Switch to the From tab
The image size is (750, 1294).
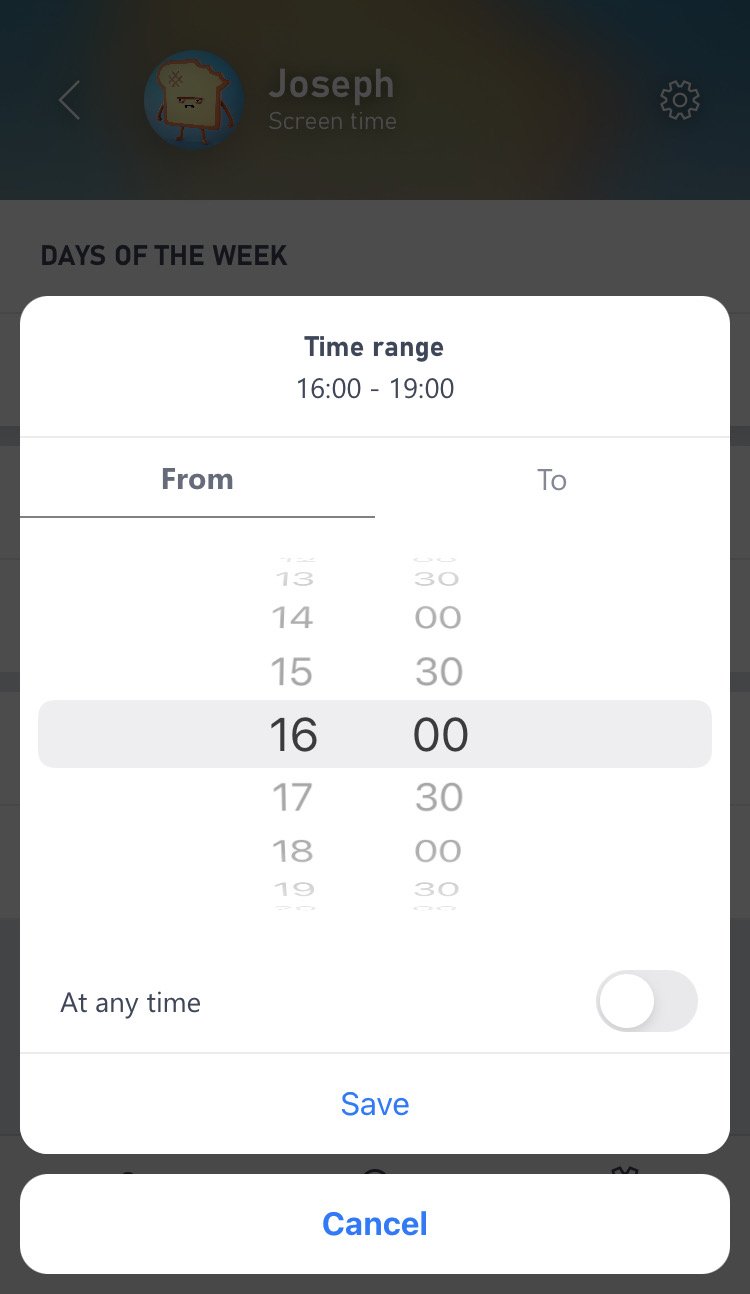pos(197,480)
